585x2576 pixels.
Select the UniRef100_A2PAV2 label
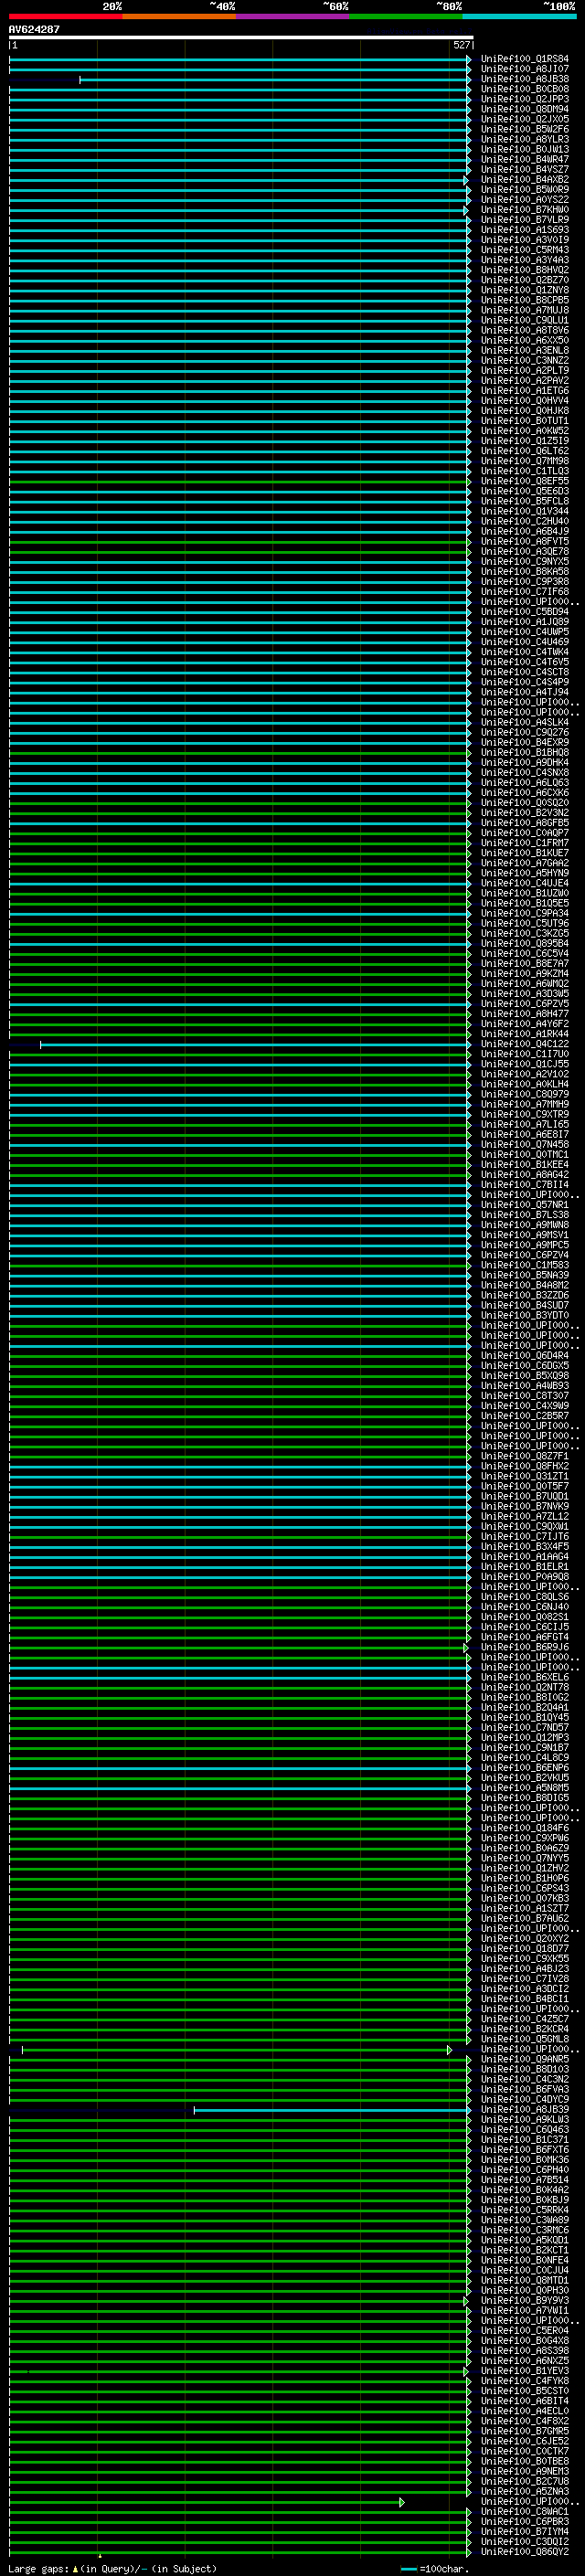524,380
